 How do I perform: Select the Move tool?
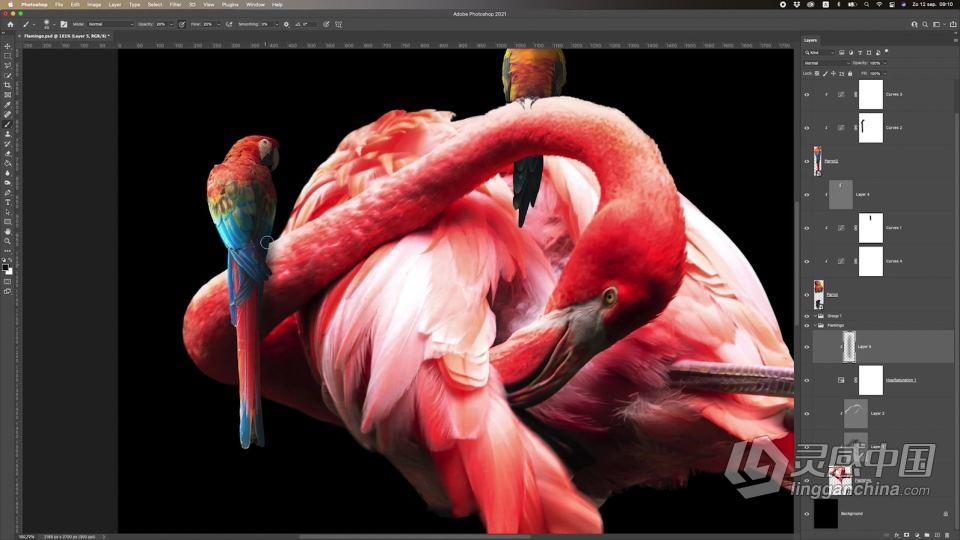[7, 46]
